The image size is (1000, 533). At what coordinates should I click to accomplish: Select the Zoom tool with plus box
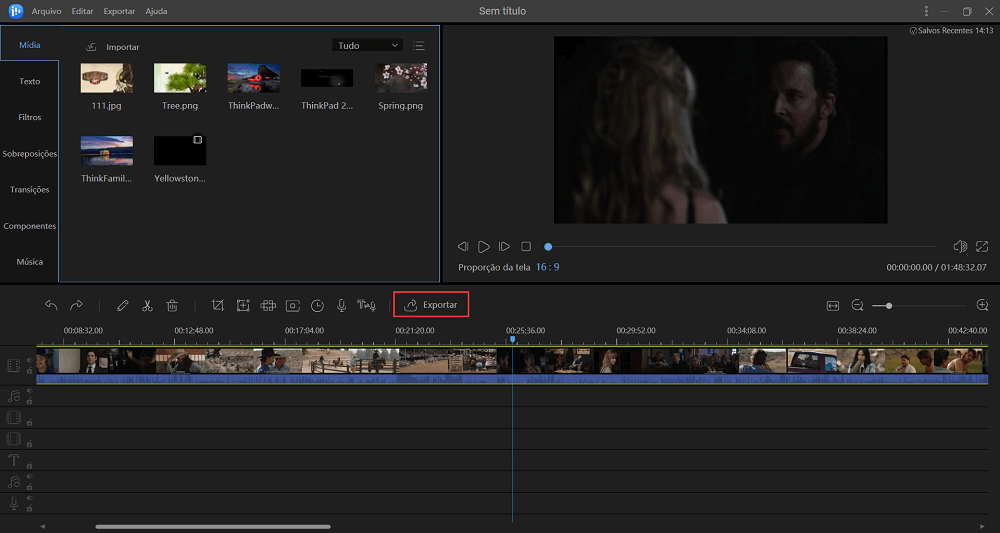243,305
